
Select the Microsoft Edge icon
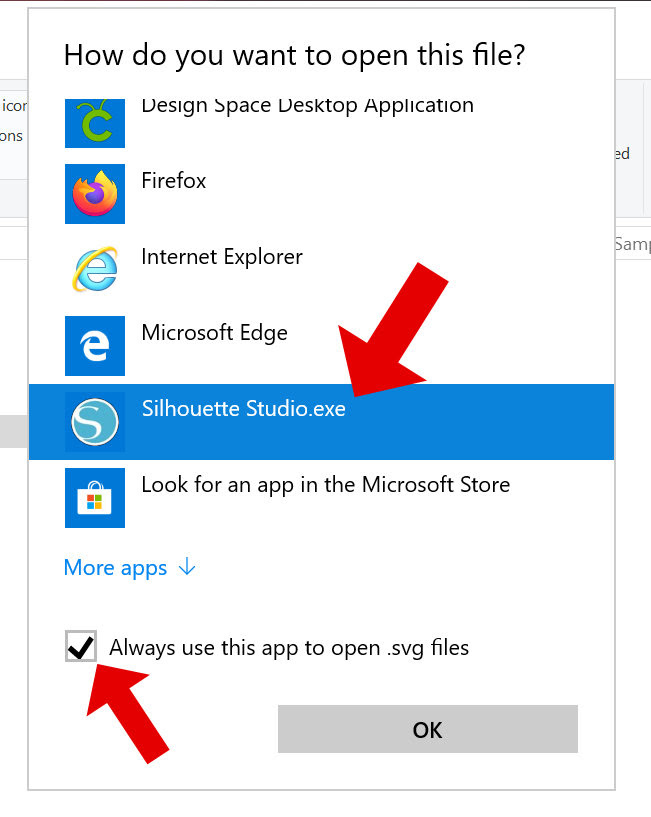click(94, 346)
